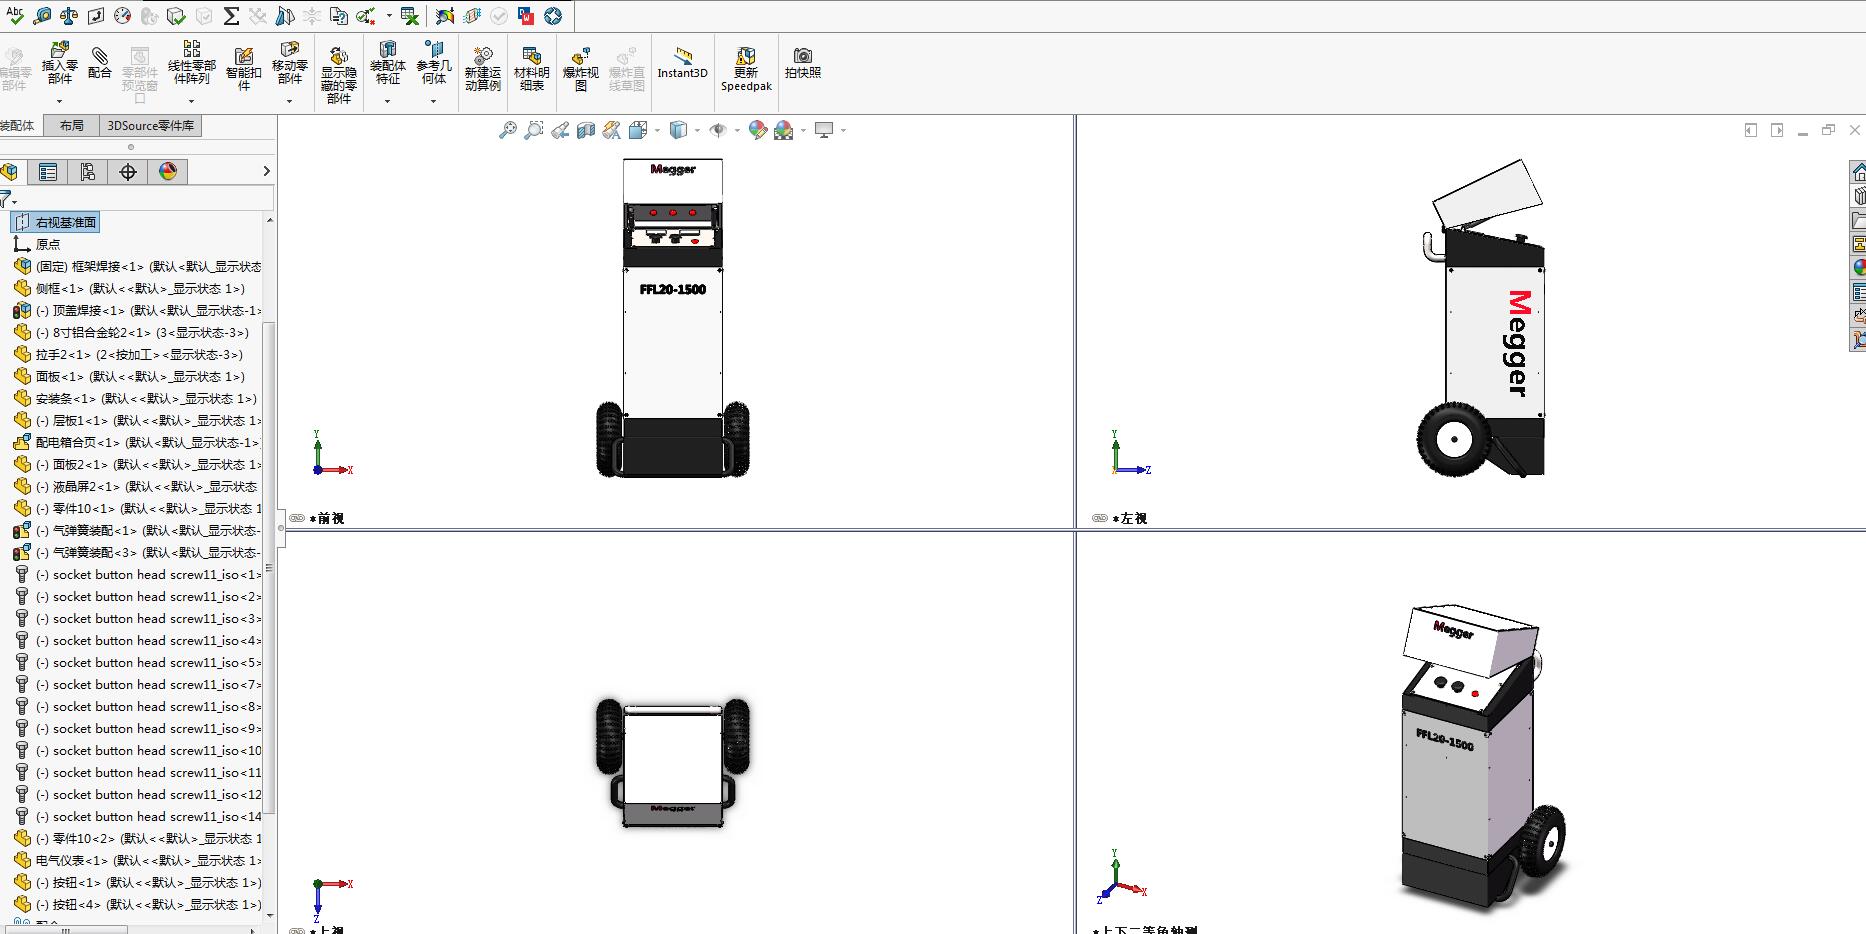Switch to the 布局 tab
Screen dimensions: 1866x934
(x=72, y=126)
